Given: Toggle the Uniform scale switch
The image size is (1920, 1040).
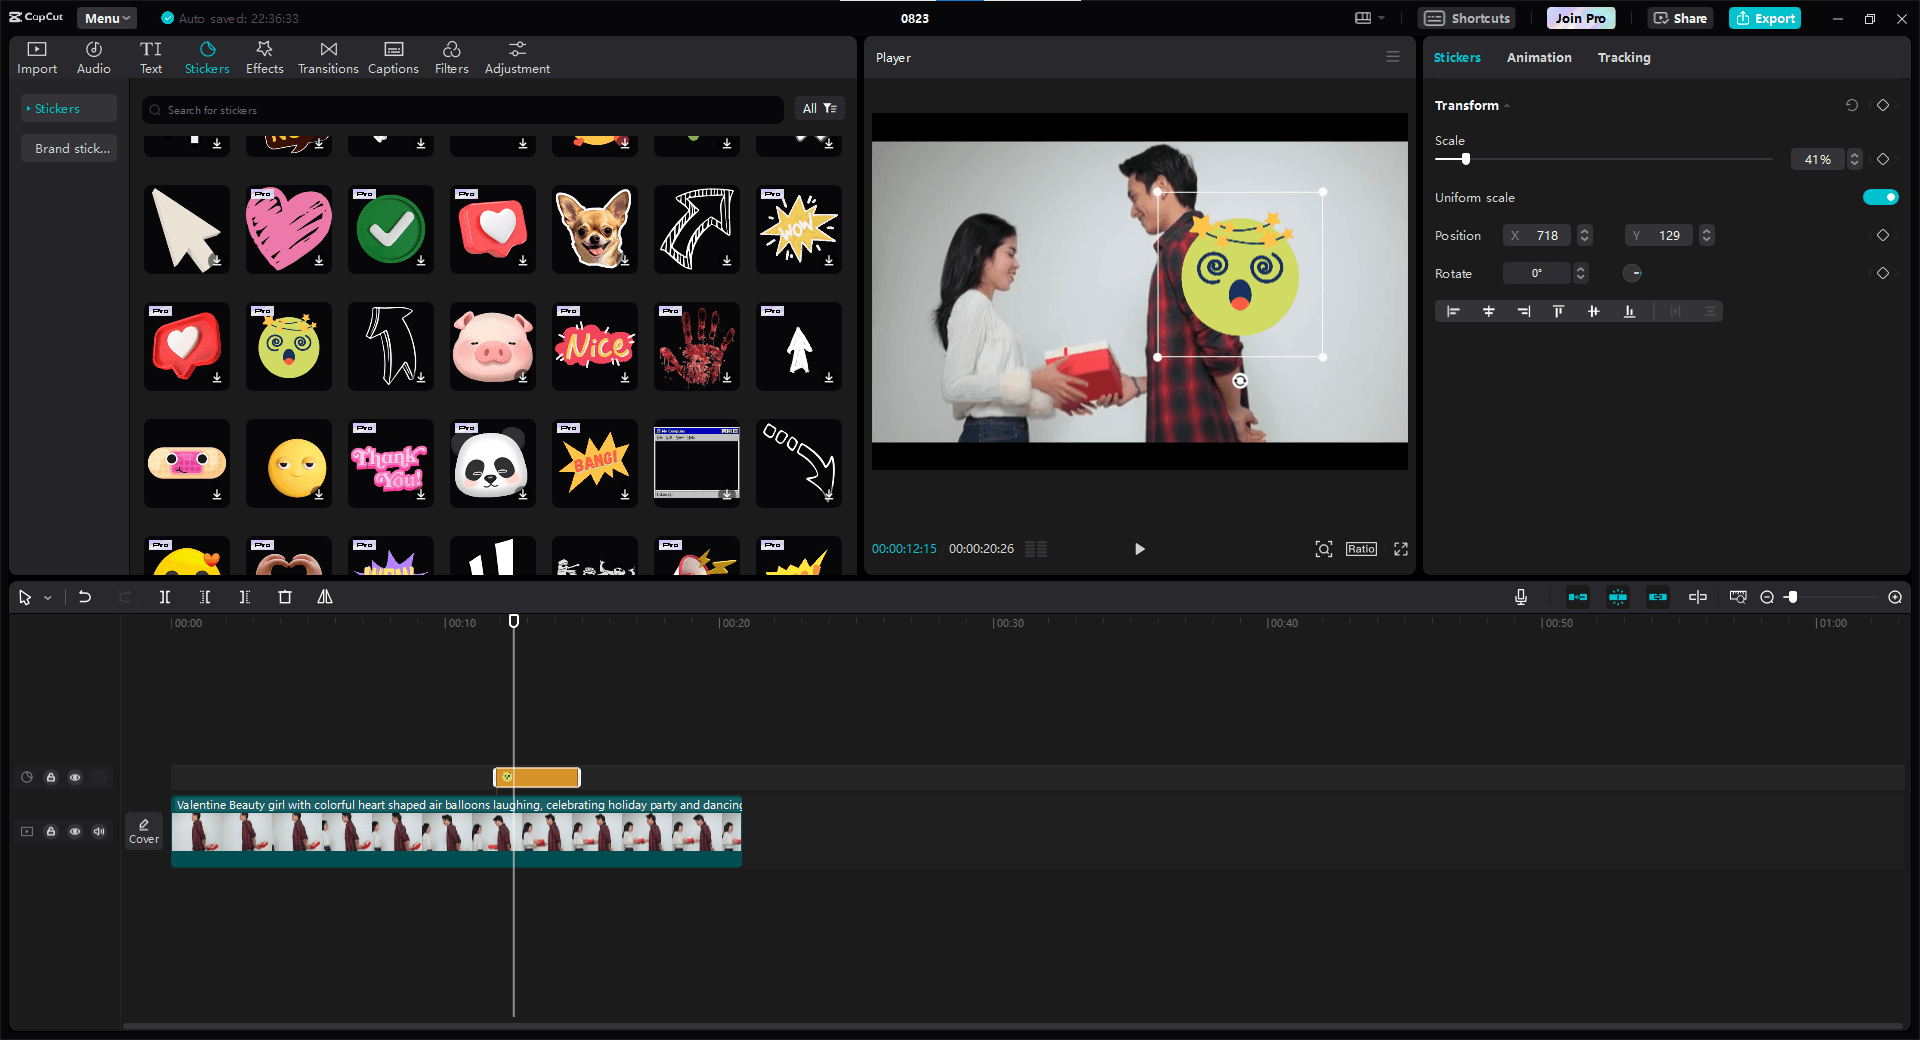Looking at the screenshot, I should coord(1880,197).
